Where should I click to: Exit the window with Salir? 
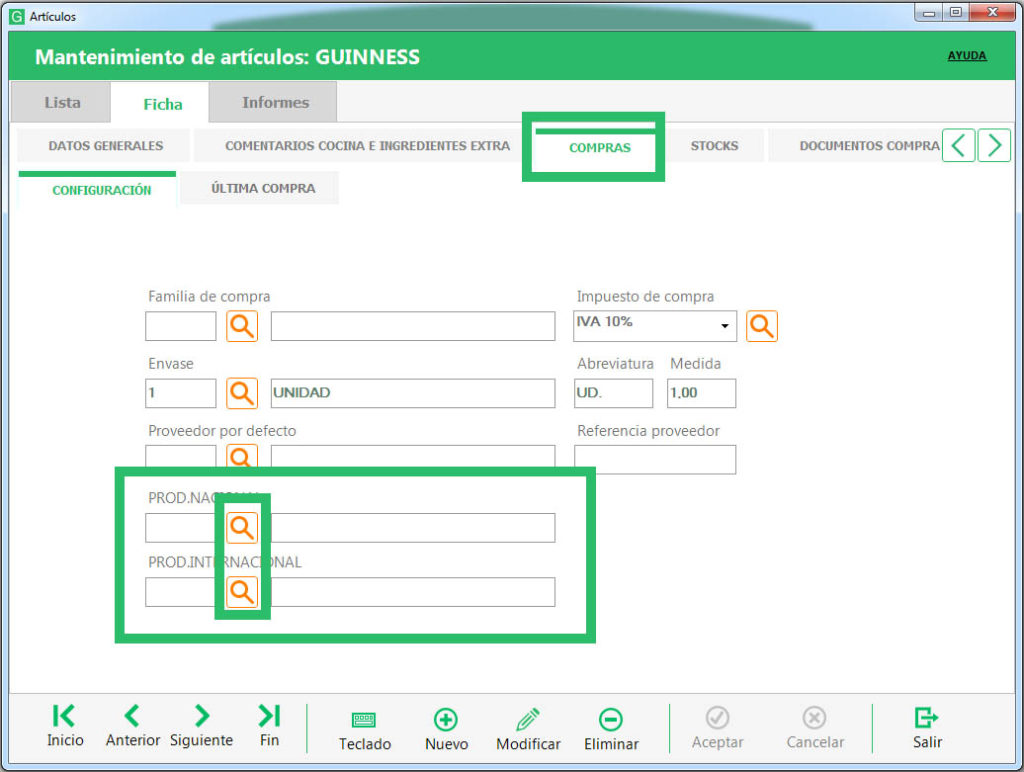pyautogui.click(x=927, y=728)
